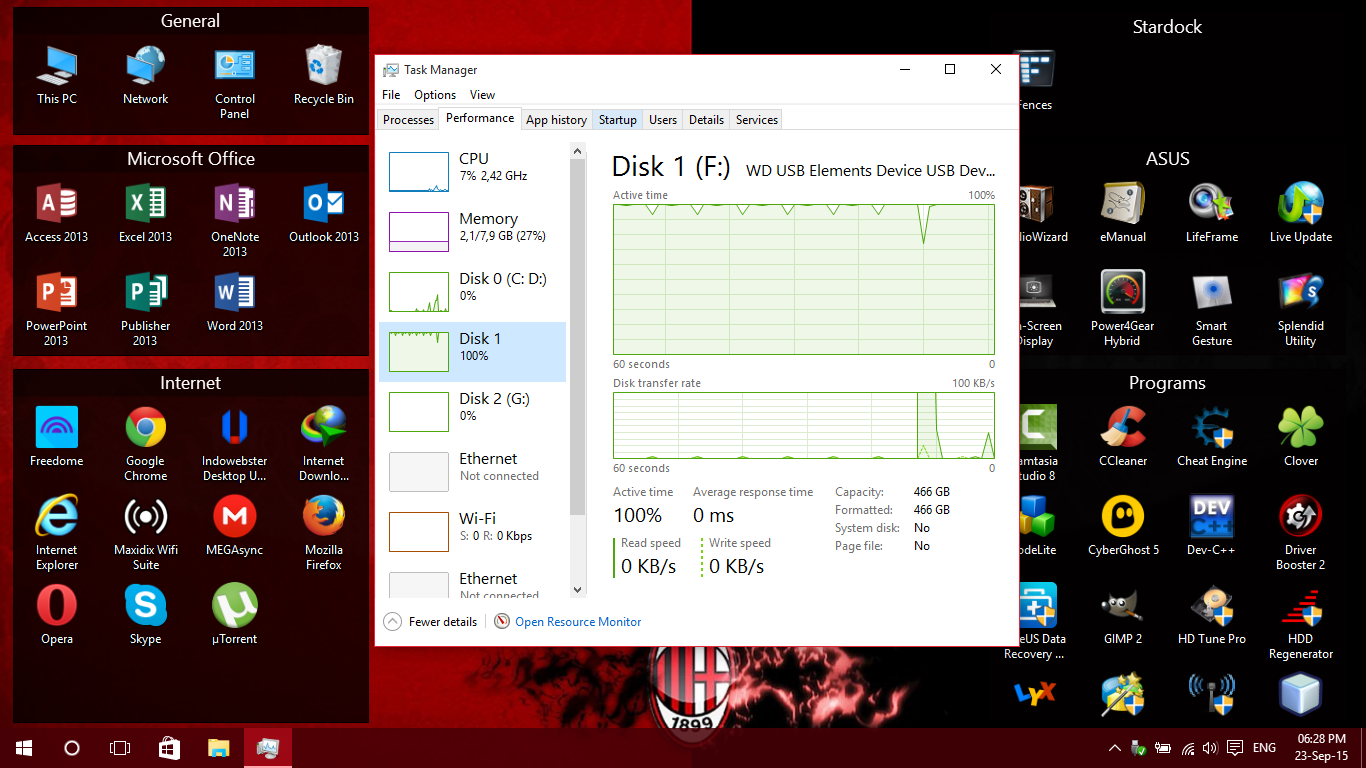Click the MEGAsync shortcut icon
Screen dimensions: 1366x768
(x=235, y=526)
